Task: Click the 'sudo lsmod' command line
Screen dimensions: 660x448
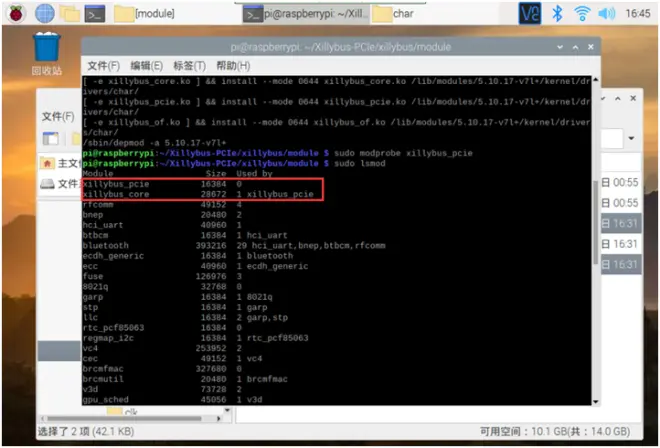Action: [360, 163]
